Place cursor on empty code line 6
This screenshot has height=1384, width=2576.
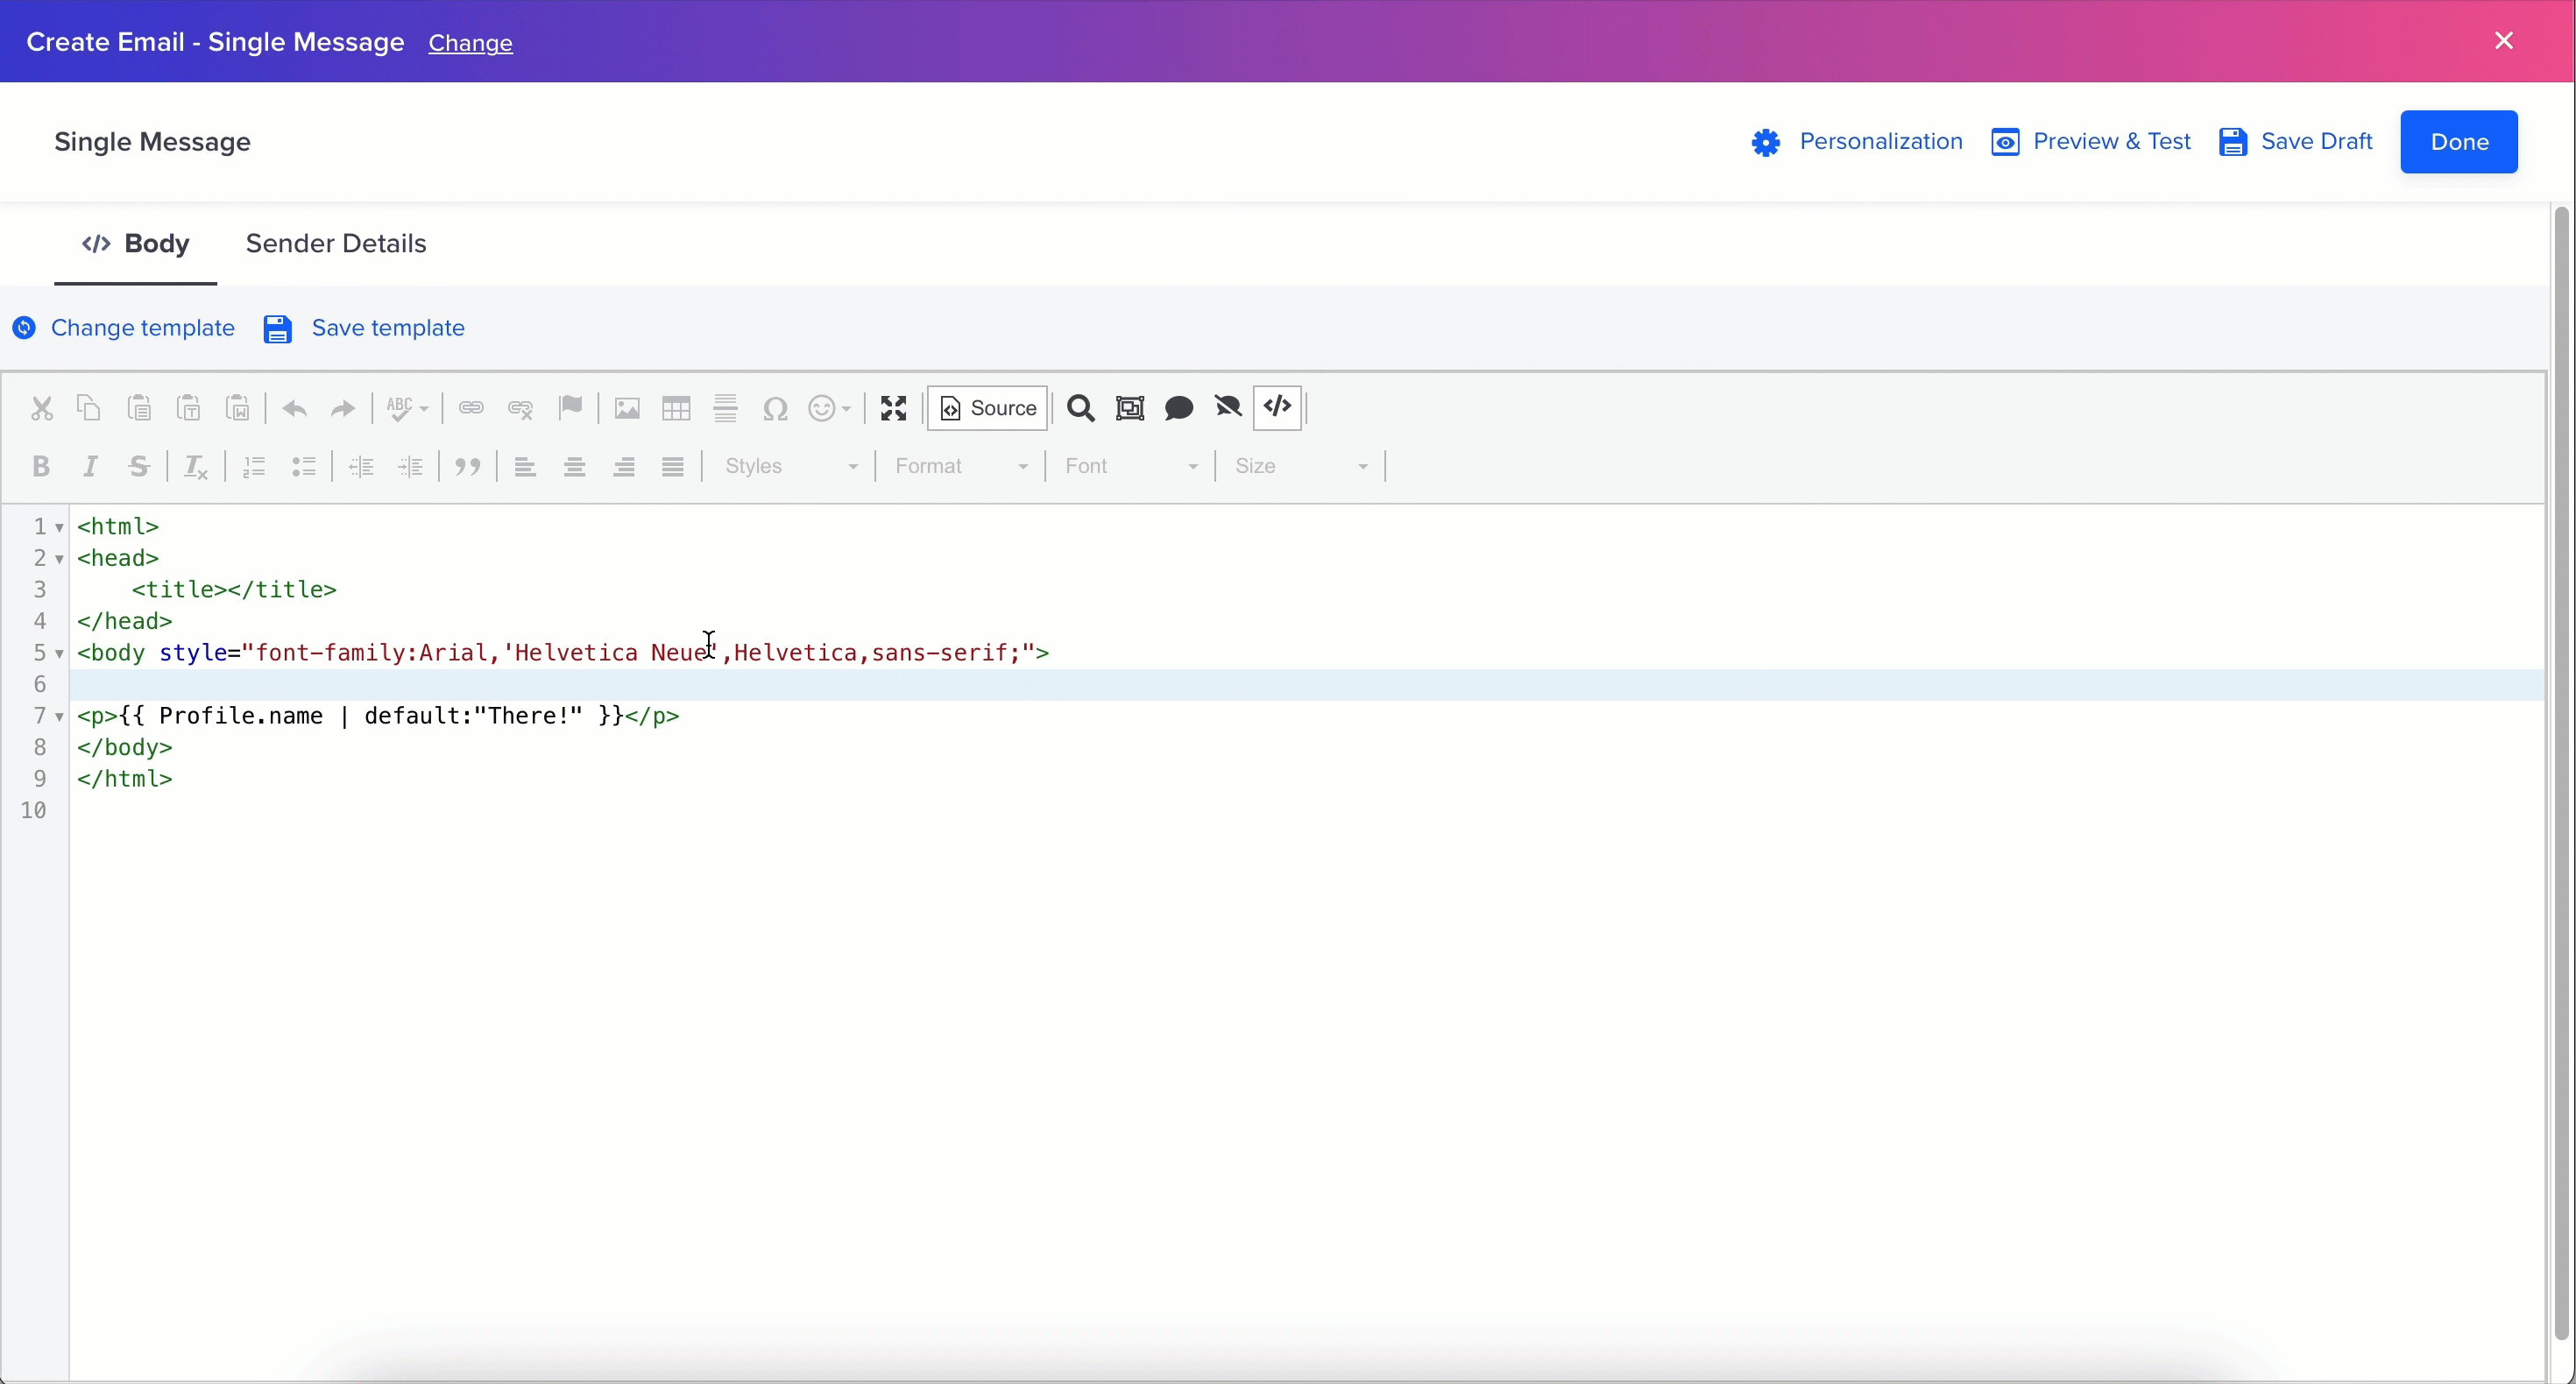click(1306, 685)
